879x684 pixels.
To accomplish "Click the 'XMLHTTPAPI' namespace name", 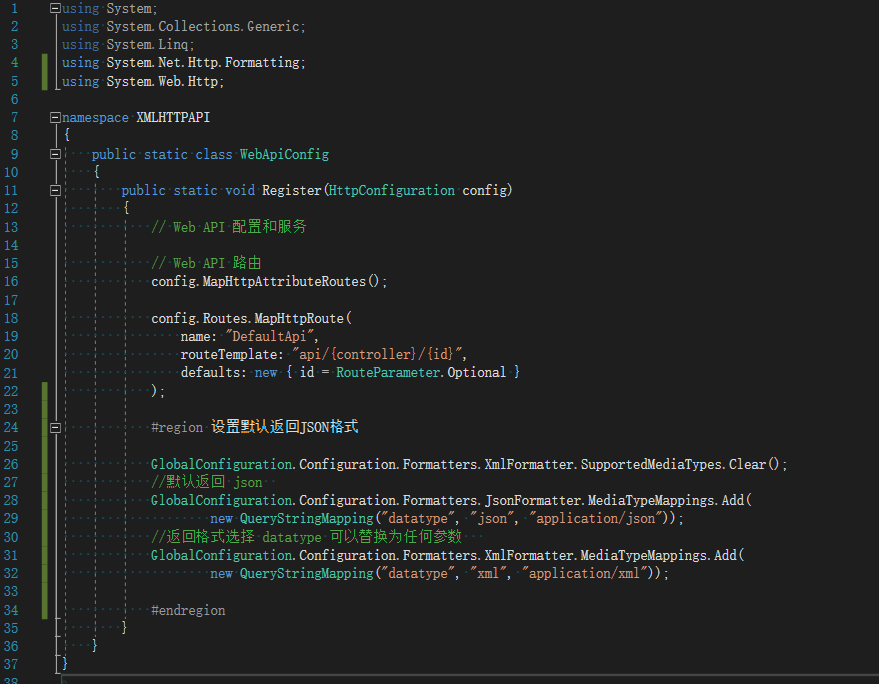I will coord(173,117).
